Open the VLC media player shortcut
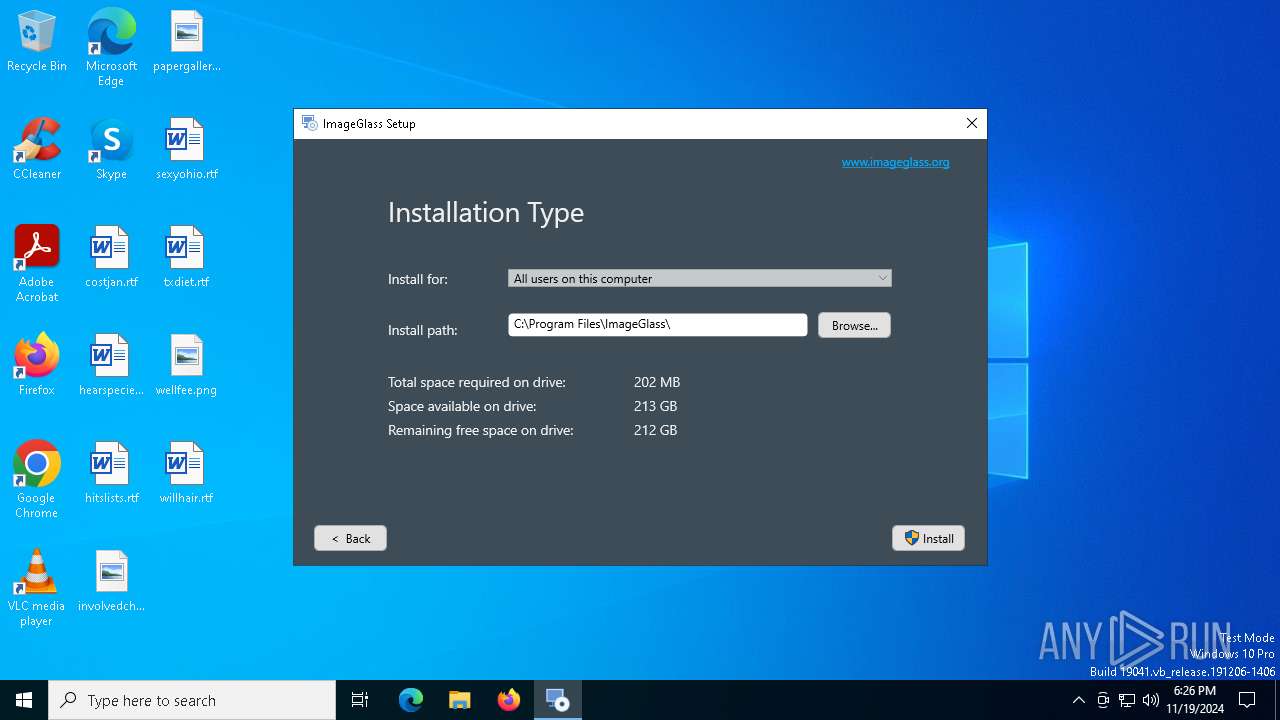The width and height of the screenshot is (1280, 720). pos(37,588)
